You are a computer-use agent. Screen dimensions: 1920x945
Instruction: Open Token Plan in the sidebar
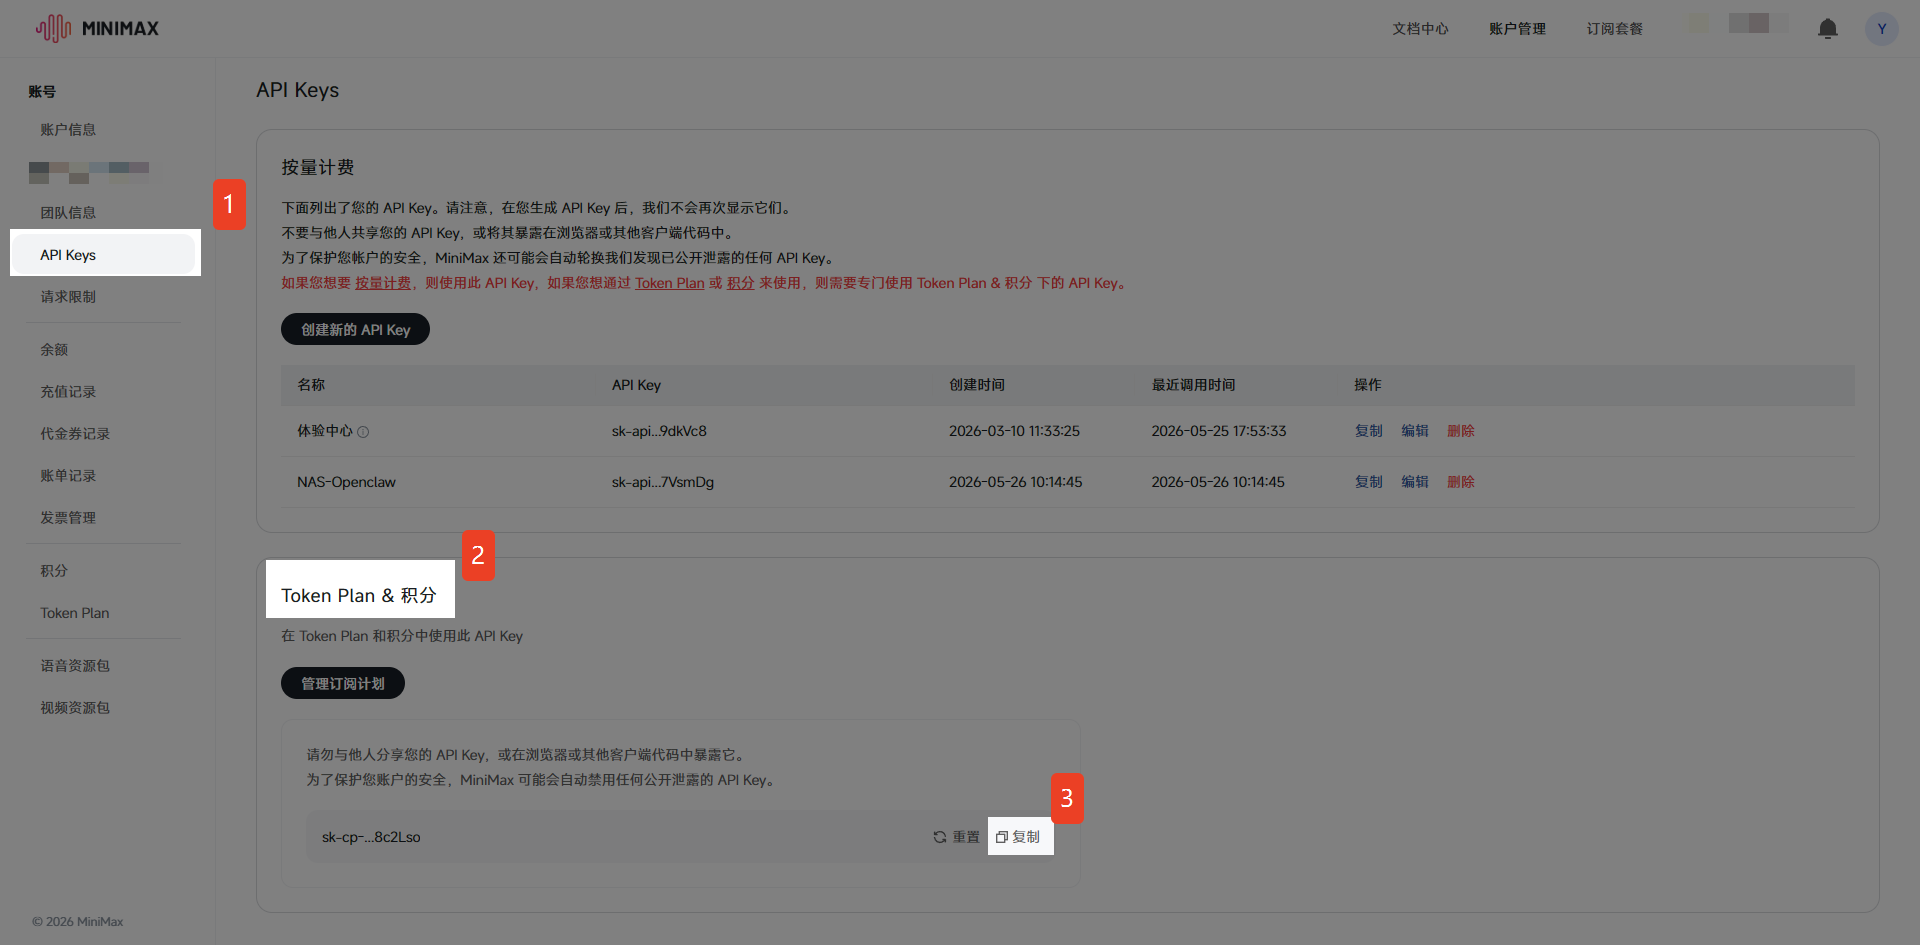click(x=75, y=613)
